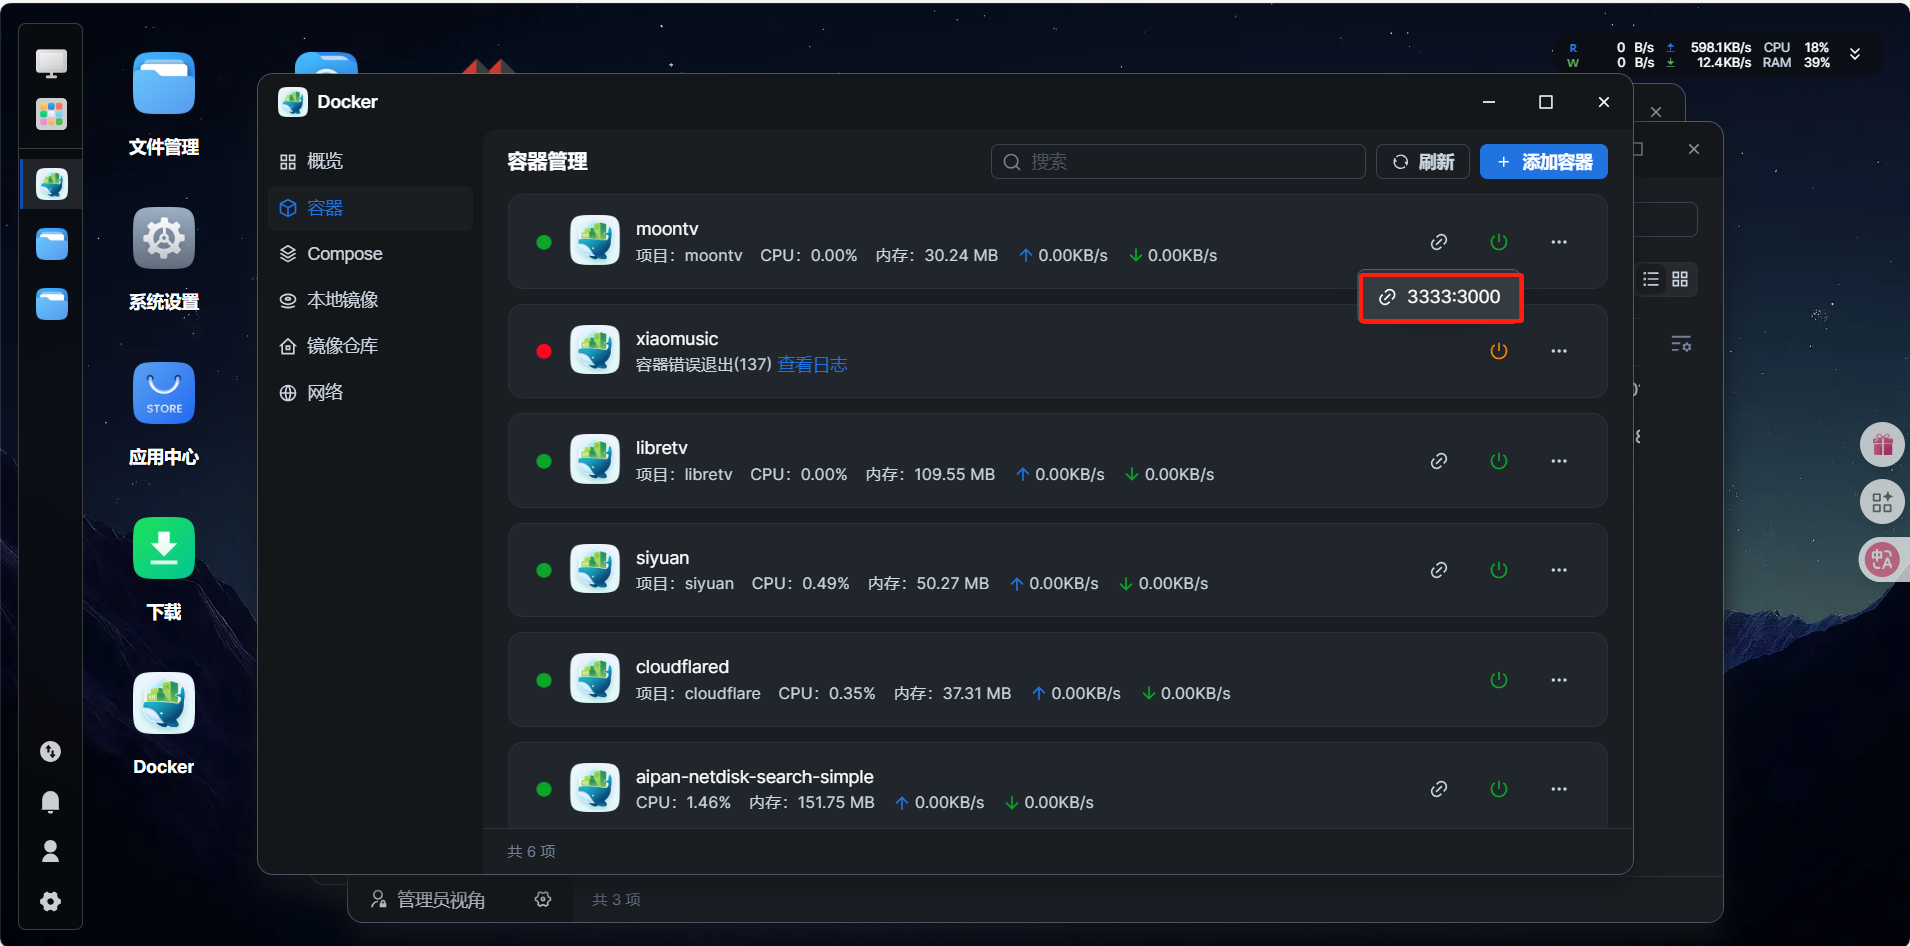Open the colorful app grid icon in dock

tap(51, 114)
